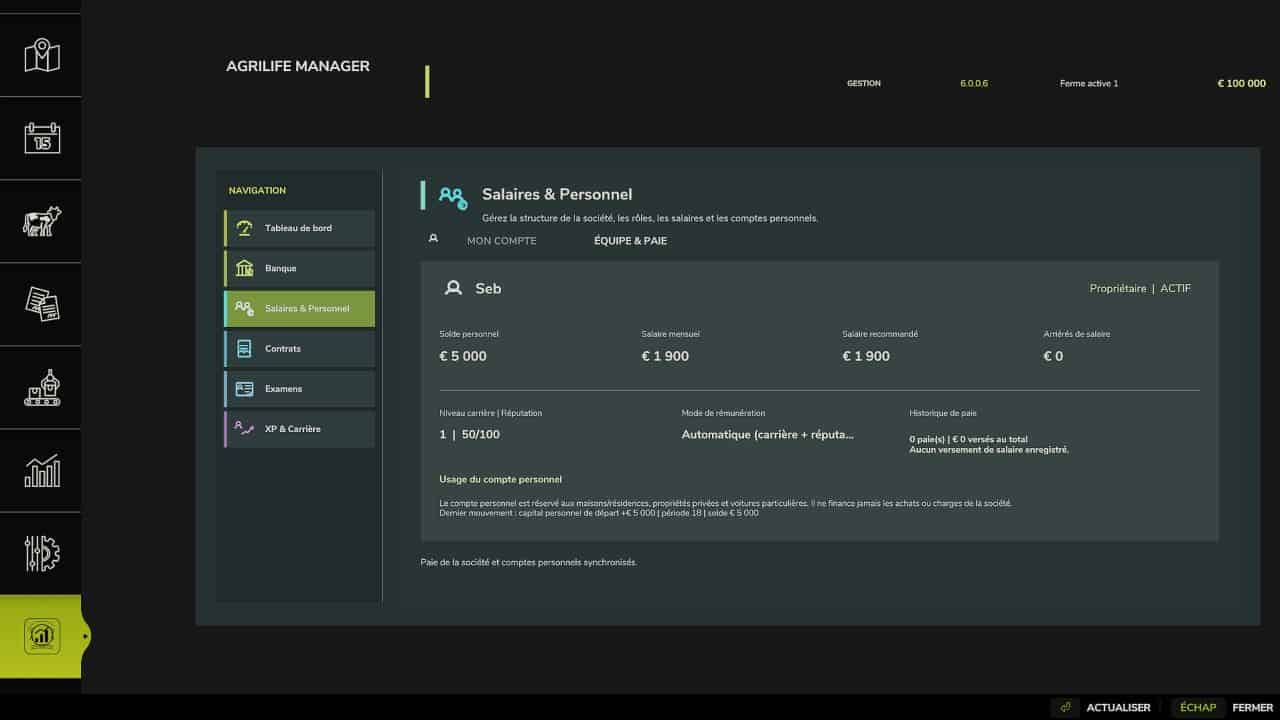Click the Dernier mouvement line
Image resolution: width=1280 pixels, height=720 pixels.
click(x=599, y=513)
